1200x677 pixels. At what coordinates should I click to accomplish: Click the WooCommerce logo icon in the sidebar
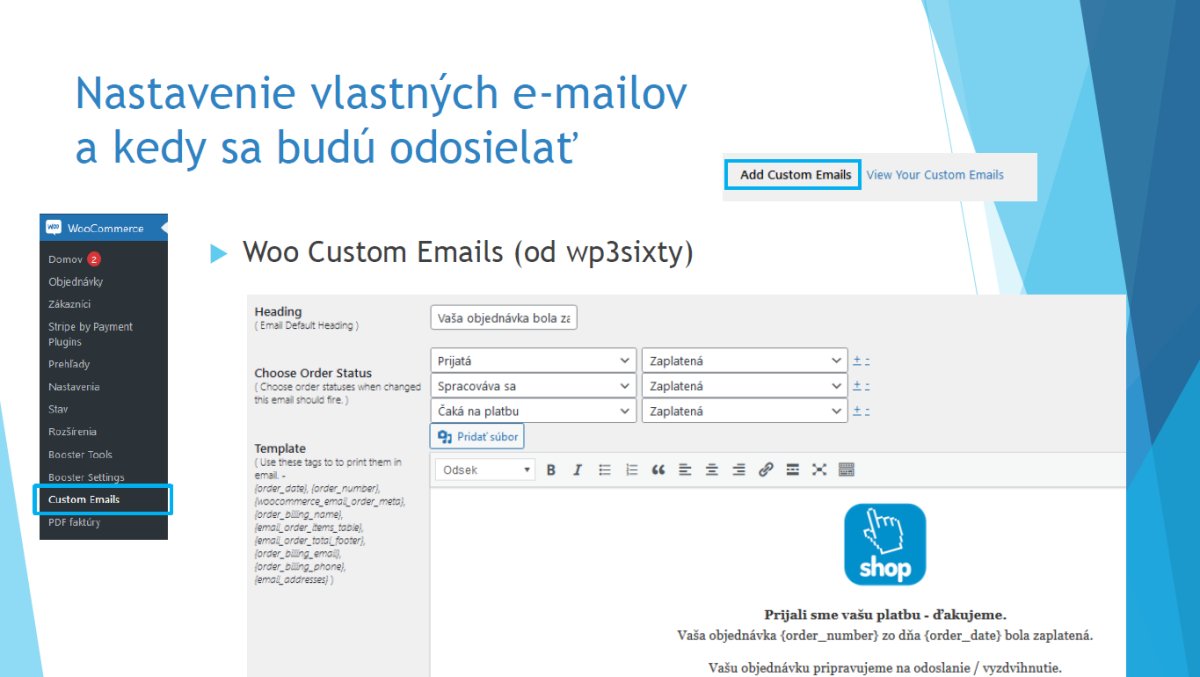(x=54, y=228)
